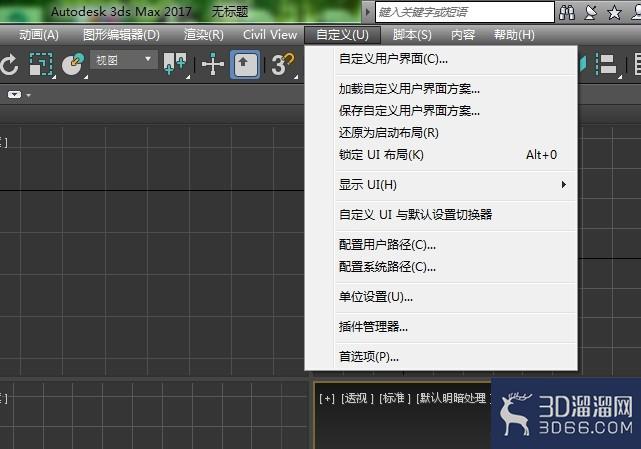The height and width of the screenshot is (449, 641).
Task: Choose 保存自定义用户界面方案...
Action: (x=441, y=111)
